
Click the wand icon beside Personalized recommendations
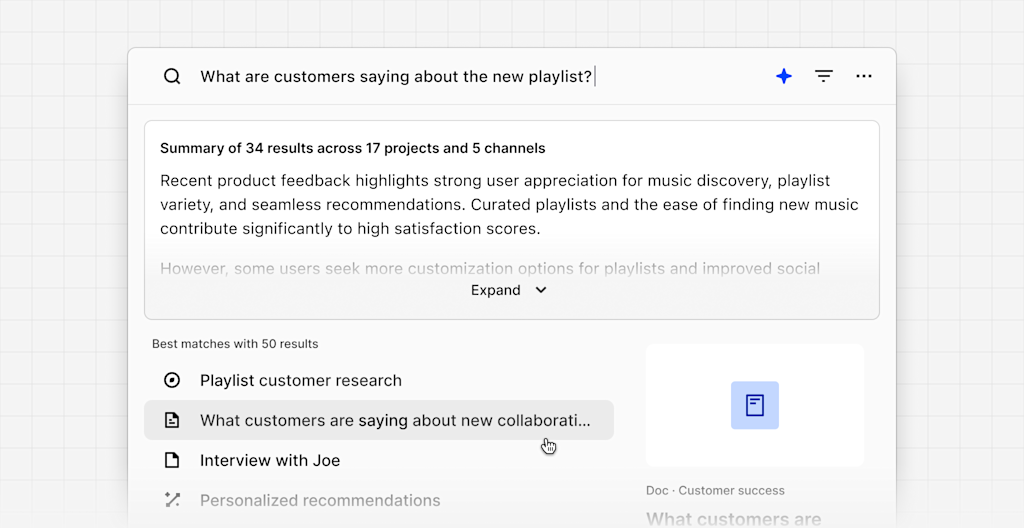tap(172, 500)
